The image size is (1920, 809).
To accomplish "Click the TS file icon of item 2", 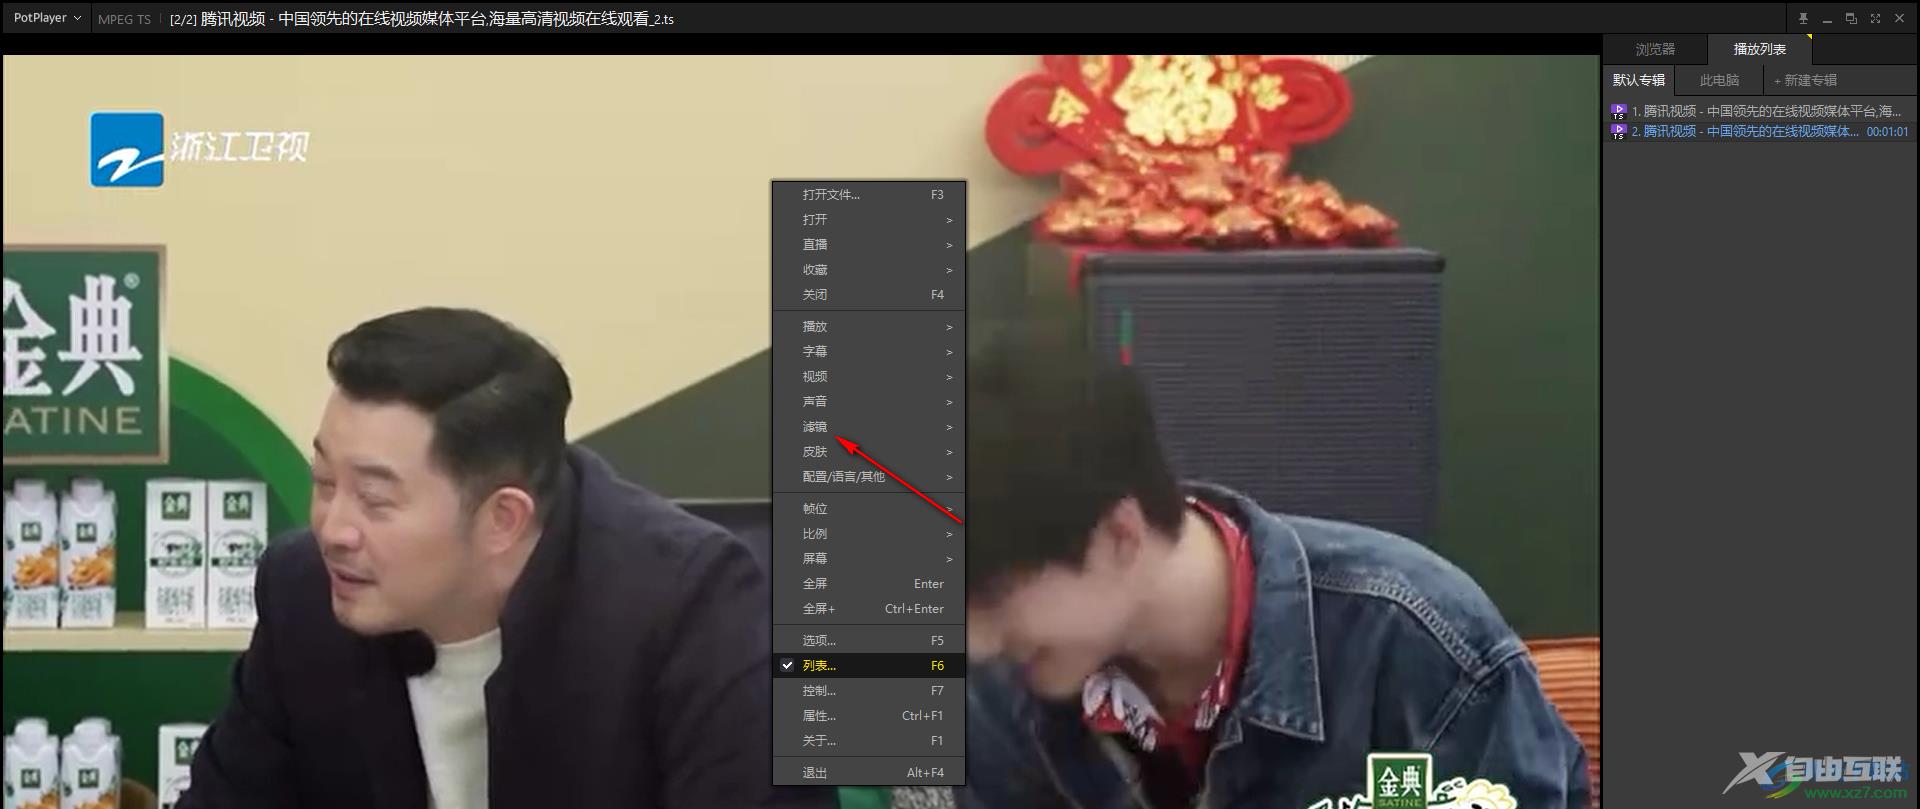I will (x=1618, y=131).
